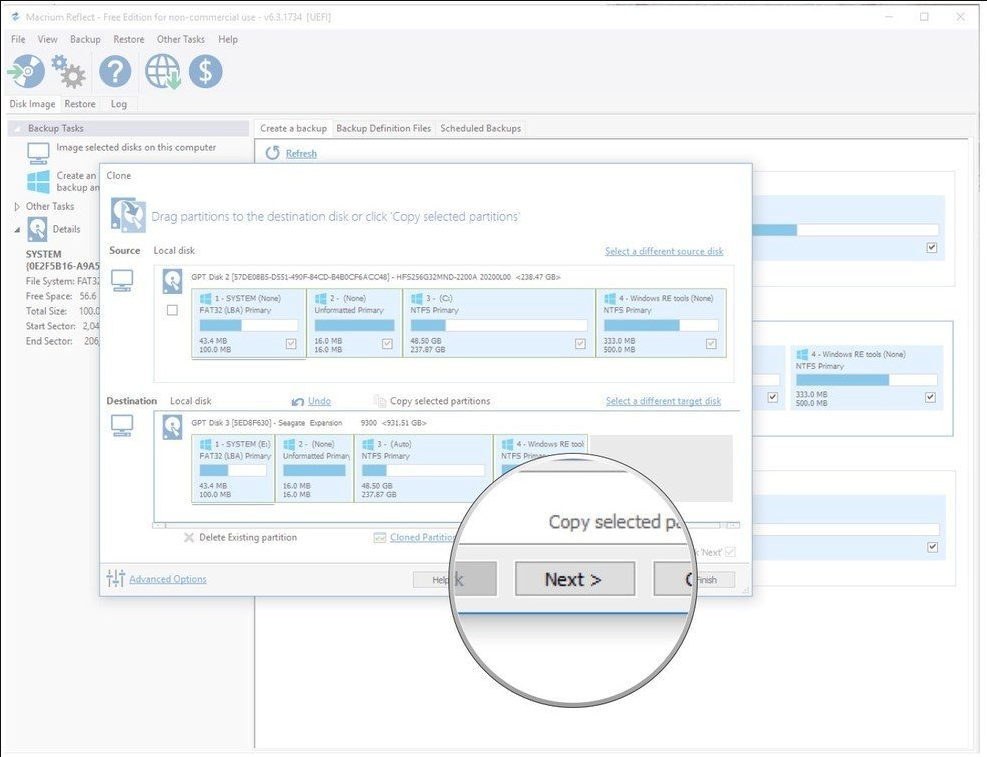987x757 pixels.
Task: Click the GPT Disk 3 hard drive icon
Action: point(172,427)
